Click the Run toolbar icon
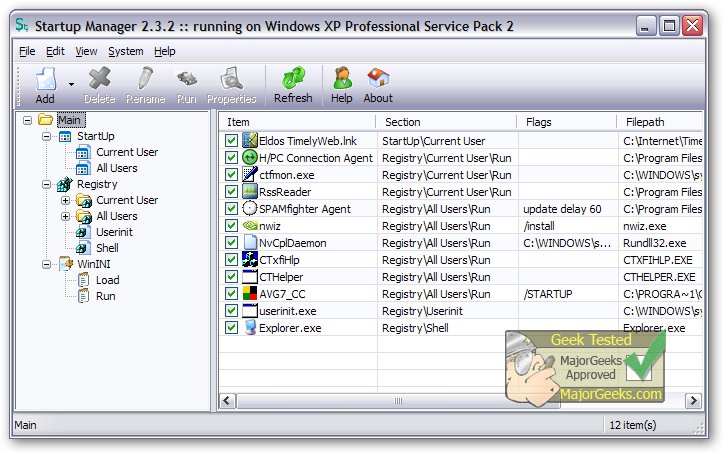 (x=187, y=79)
